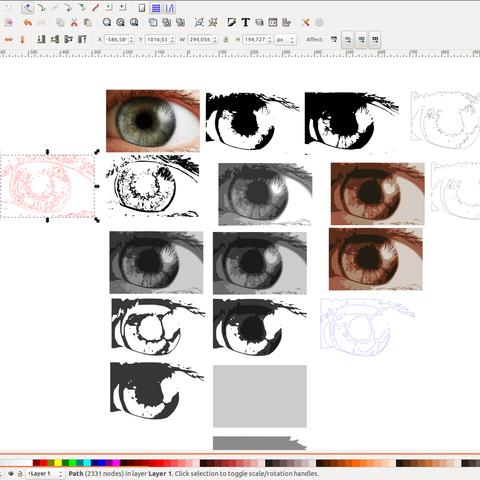The image size is (480, 480).
Task: Select the original color eye photo
Action: click(153, 121)
